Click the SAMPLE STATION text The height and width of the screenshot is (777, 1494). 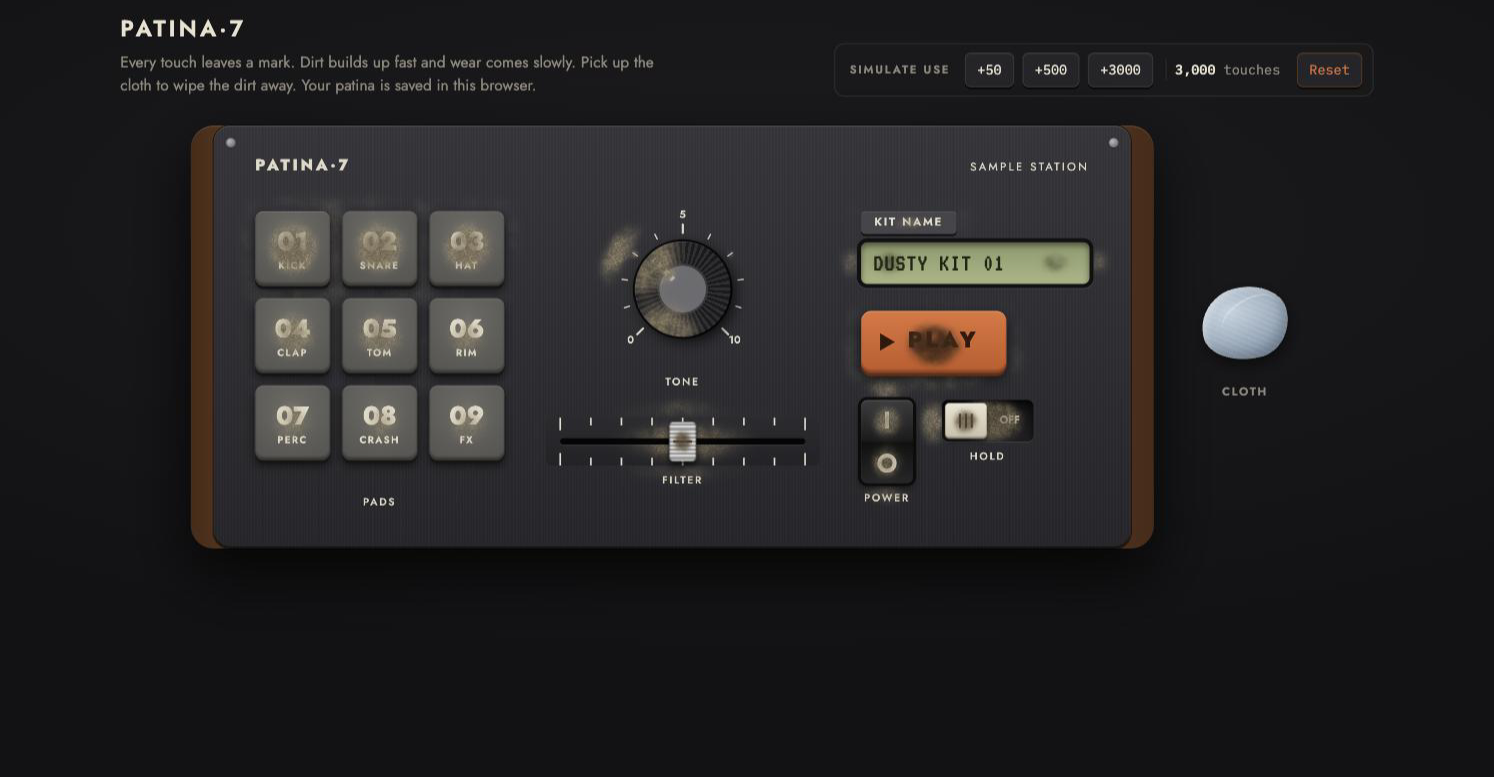(1029, 167)
